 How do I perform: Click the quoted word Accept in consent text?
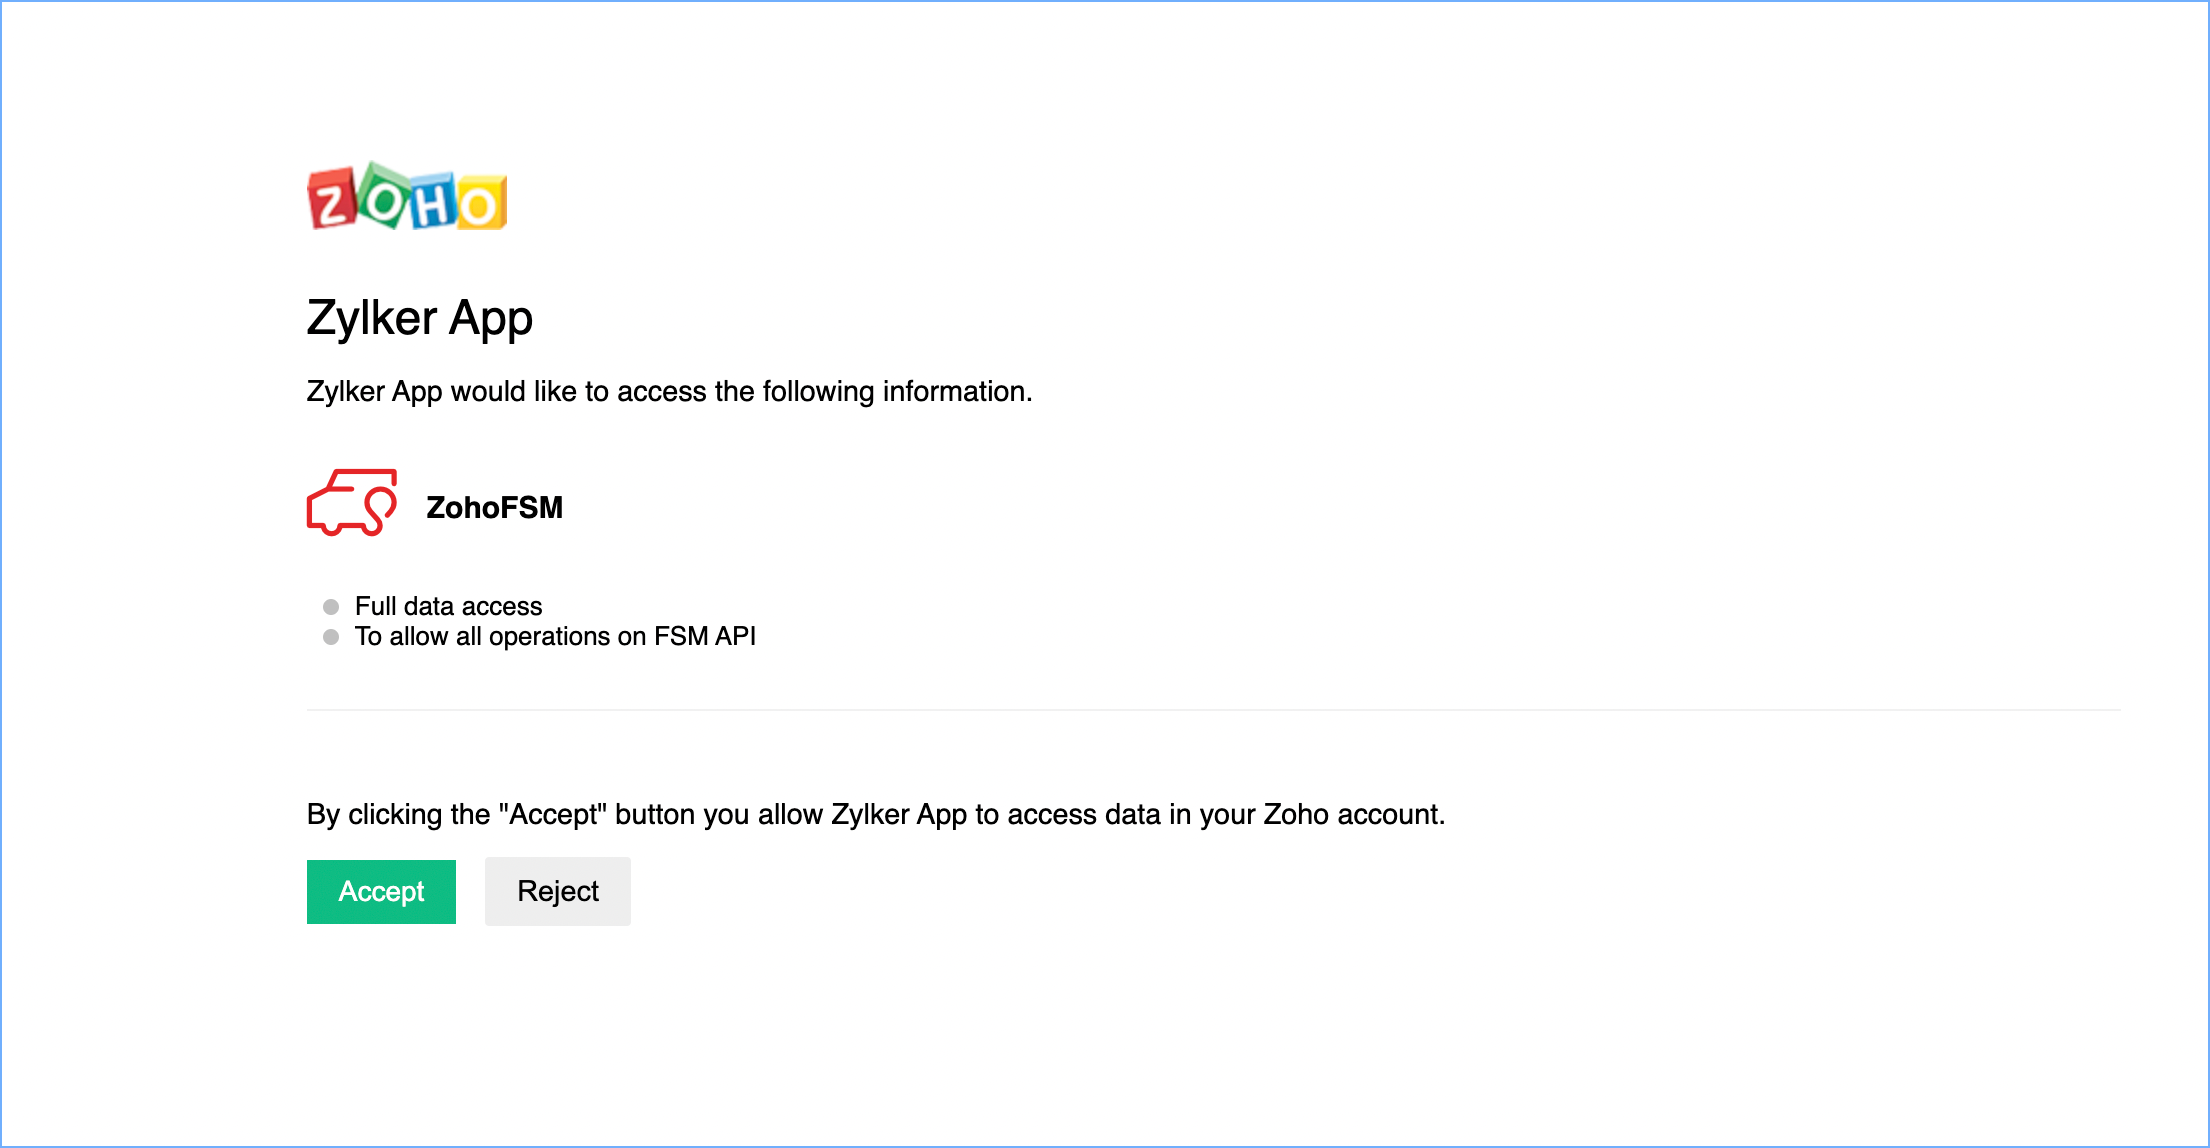click(x=553, y=815)
